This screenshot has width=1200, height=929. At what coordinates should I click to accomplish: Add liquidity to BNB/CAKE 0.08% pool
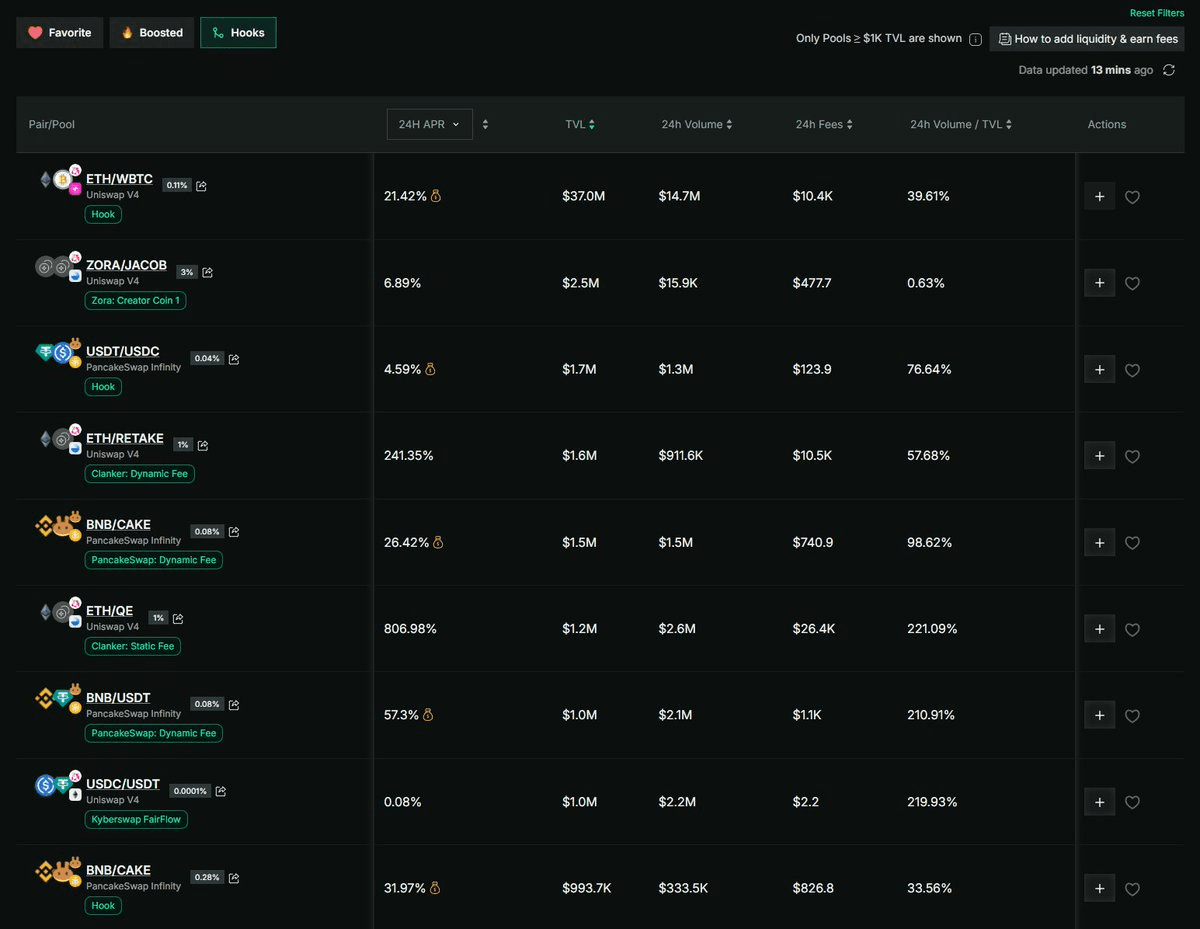click(x=1099, y=542)
